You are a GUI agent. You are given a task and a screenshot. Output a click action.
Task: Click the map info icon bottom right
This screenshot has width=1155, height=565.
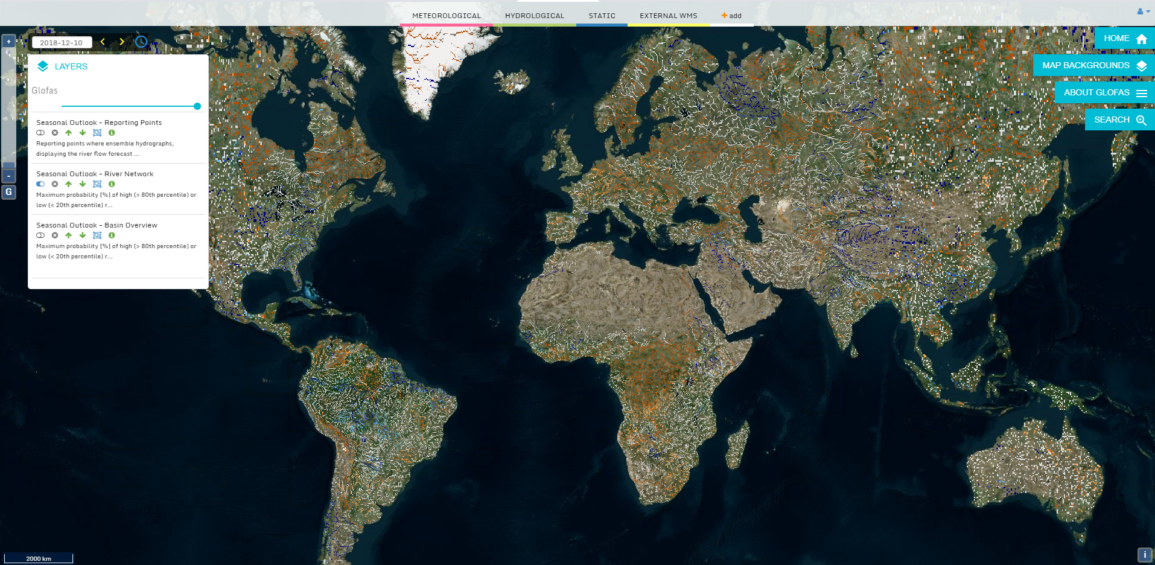1144,555
